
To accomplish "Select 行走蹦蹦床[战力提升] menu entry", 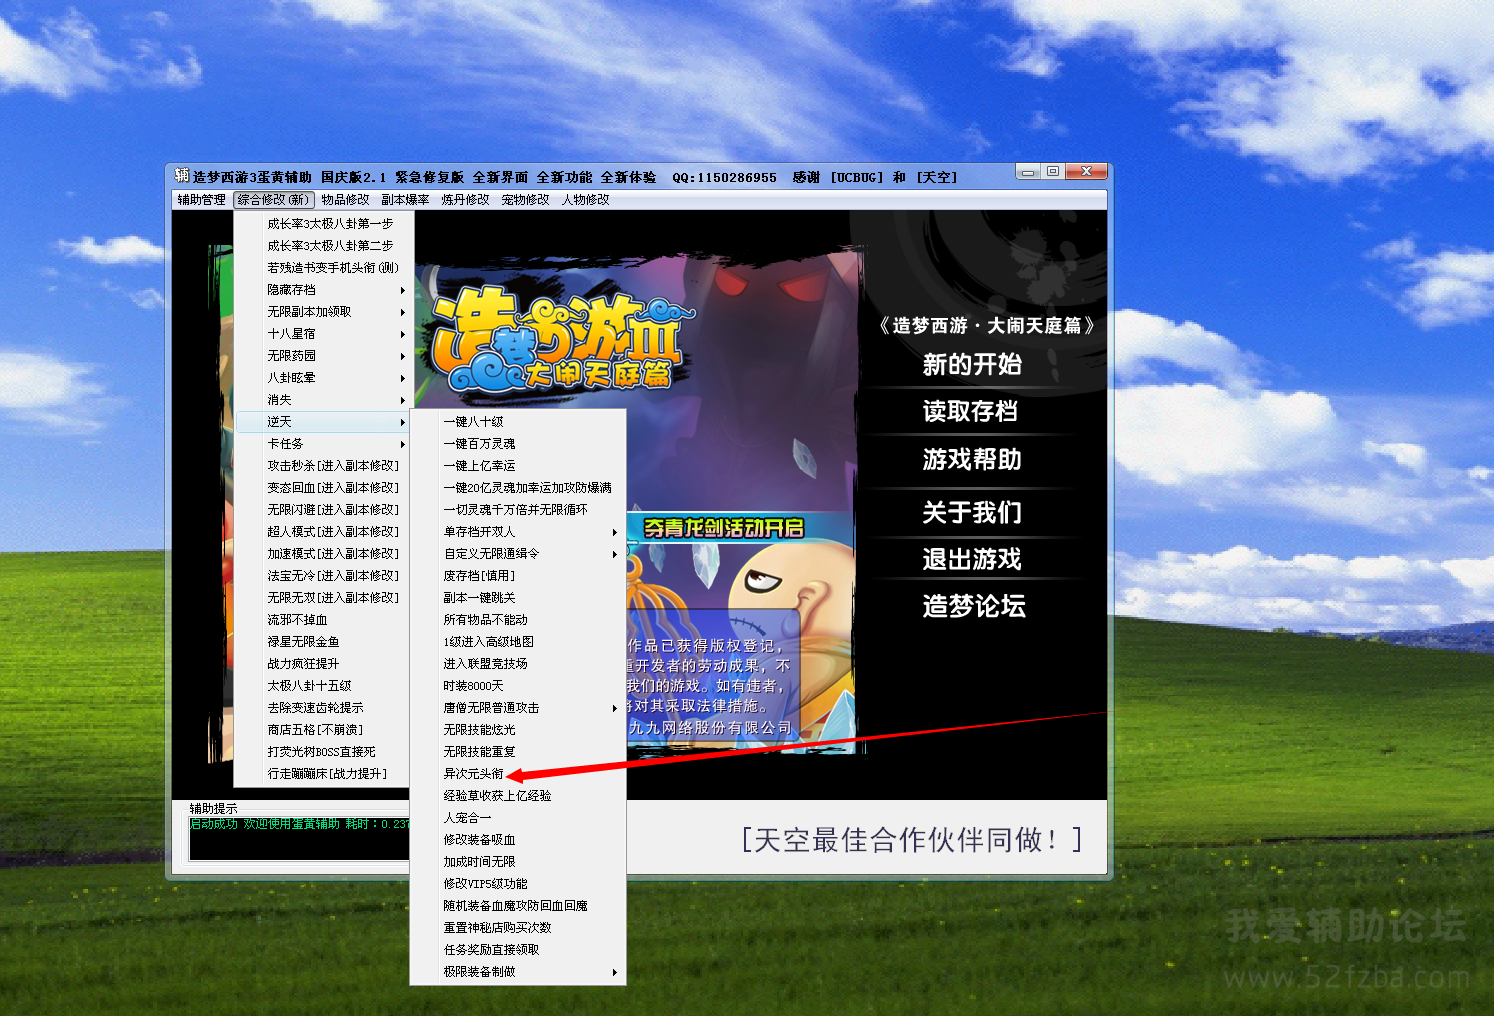I will (x=322, y=774).
